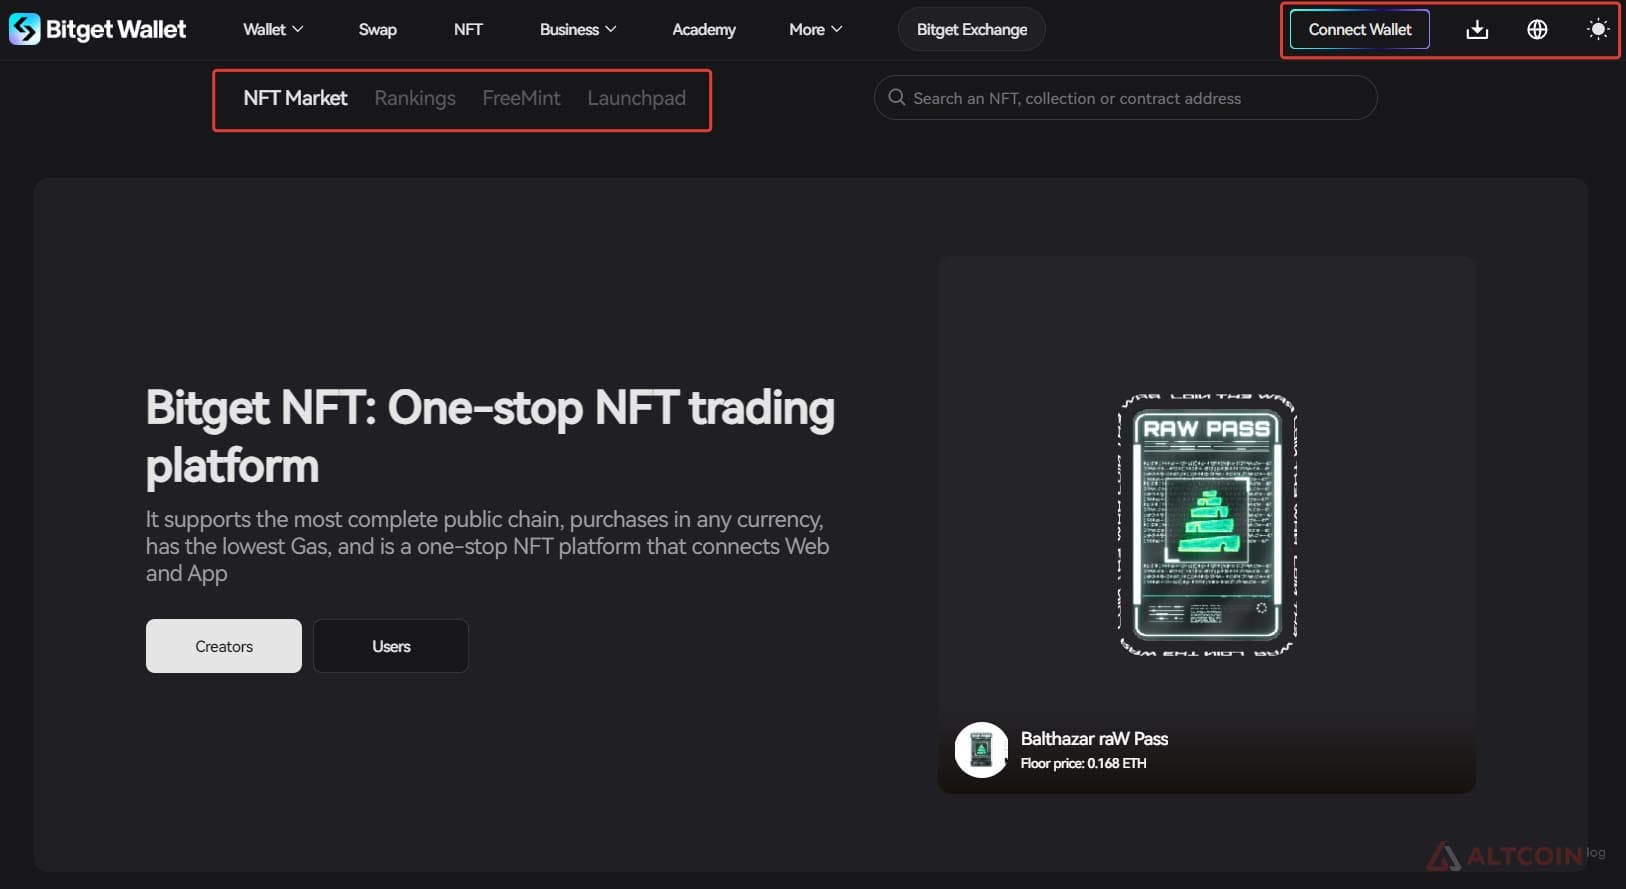
Task: Toggle light theme sun icon
Action: coord(1598,30)
